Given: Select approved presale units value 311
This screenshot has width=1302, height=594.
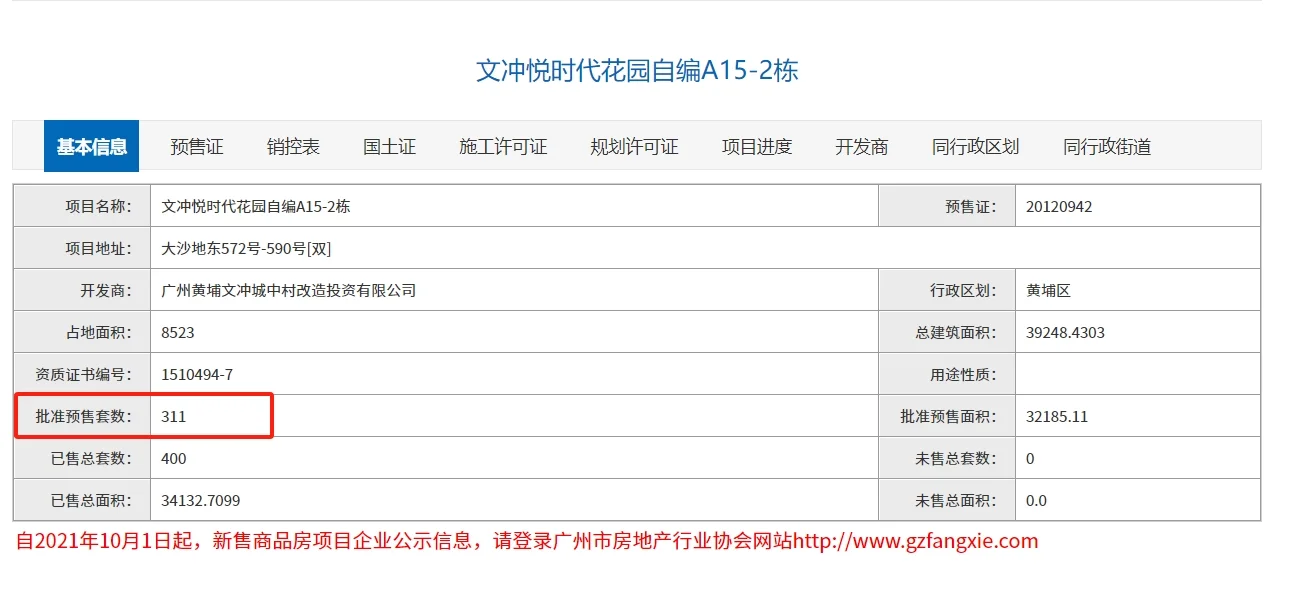Looking at the screenshot, I should pos(174,417).
